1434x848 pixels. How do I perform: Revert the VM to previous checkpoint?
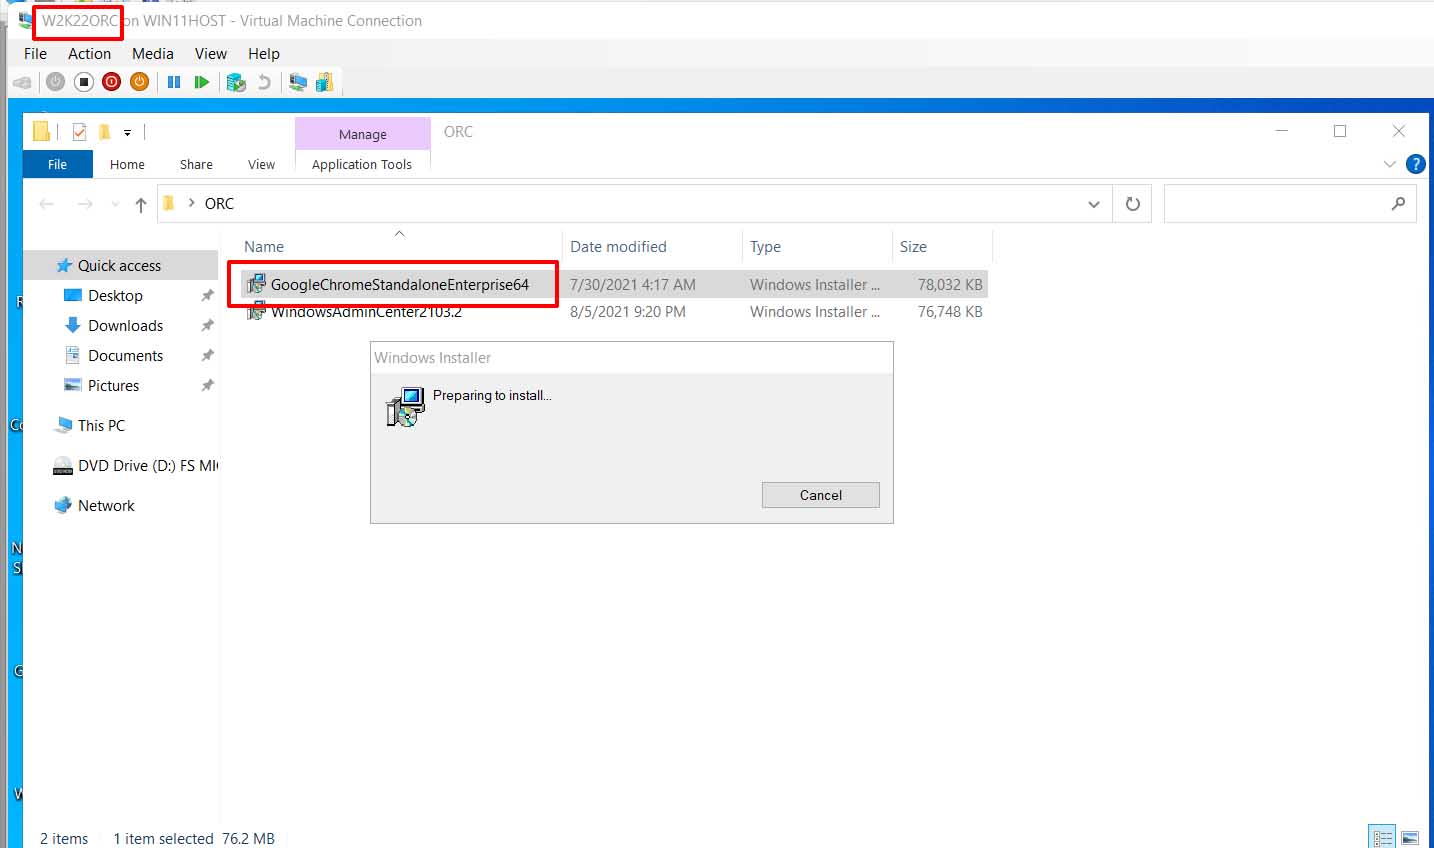point(264,82)
